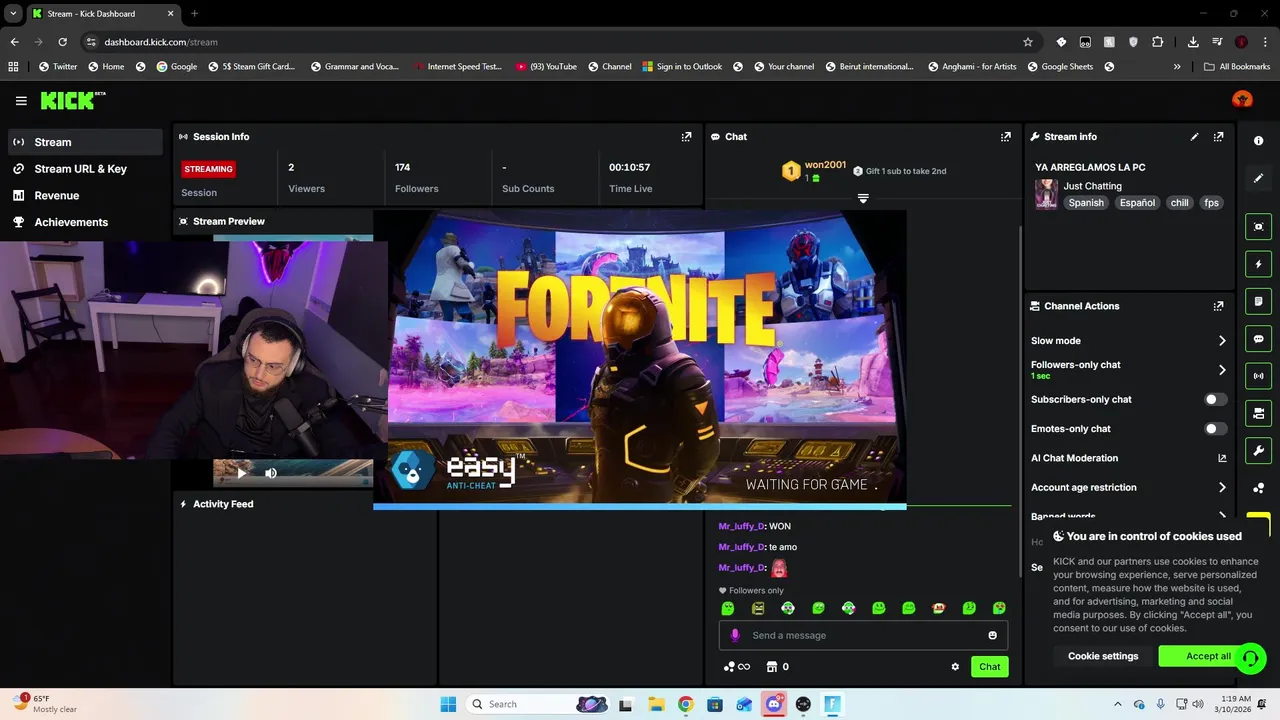Click the headset support bubble
The width and height of the screenshot is (1280, 720).
point(1250,658)
